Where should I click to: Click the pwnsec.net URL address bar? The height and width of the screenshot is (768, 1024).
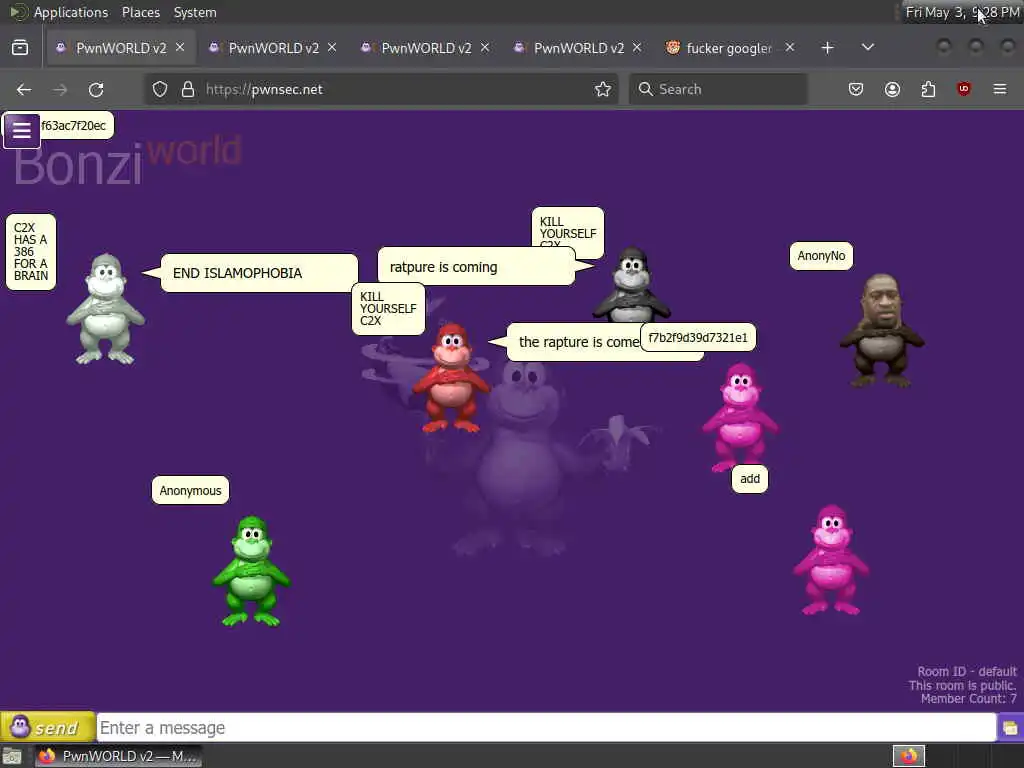tap(382, 89)
